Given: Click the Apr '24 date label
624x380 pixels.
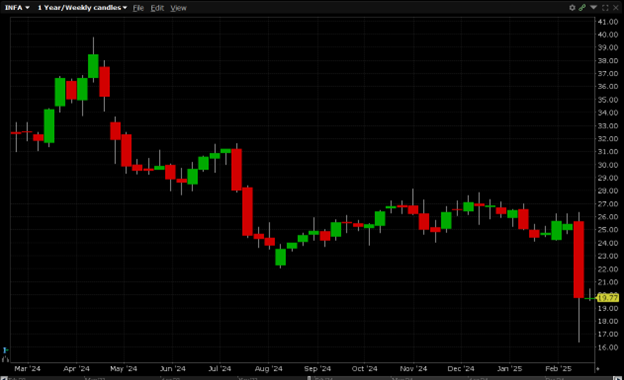Looking at the screenshot, I should point(76,368).
